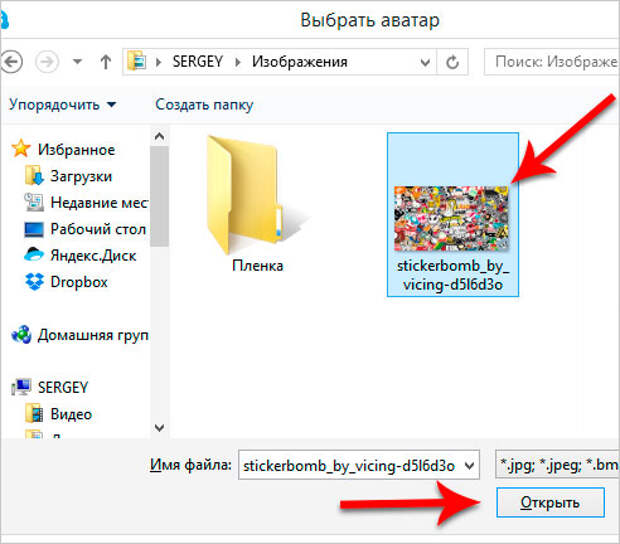
Task: Open Загрузки in the sidebar
Action: (x=81, y=176)
